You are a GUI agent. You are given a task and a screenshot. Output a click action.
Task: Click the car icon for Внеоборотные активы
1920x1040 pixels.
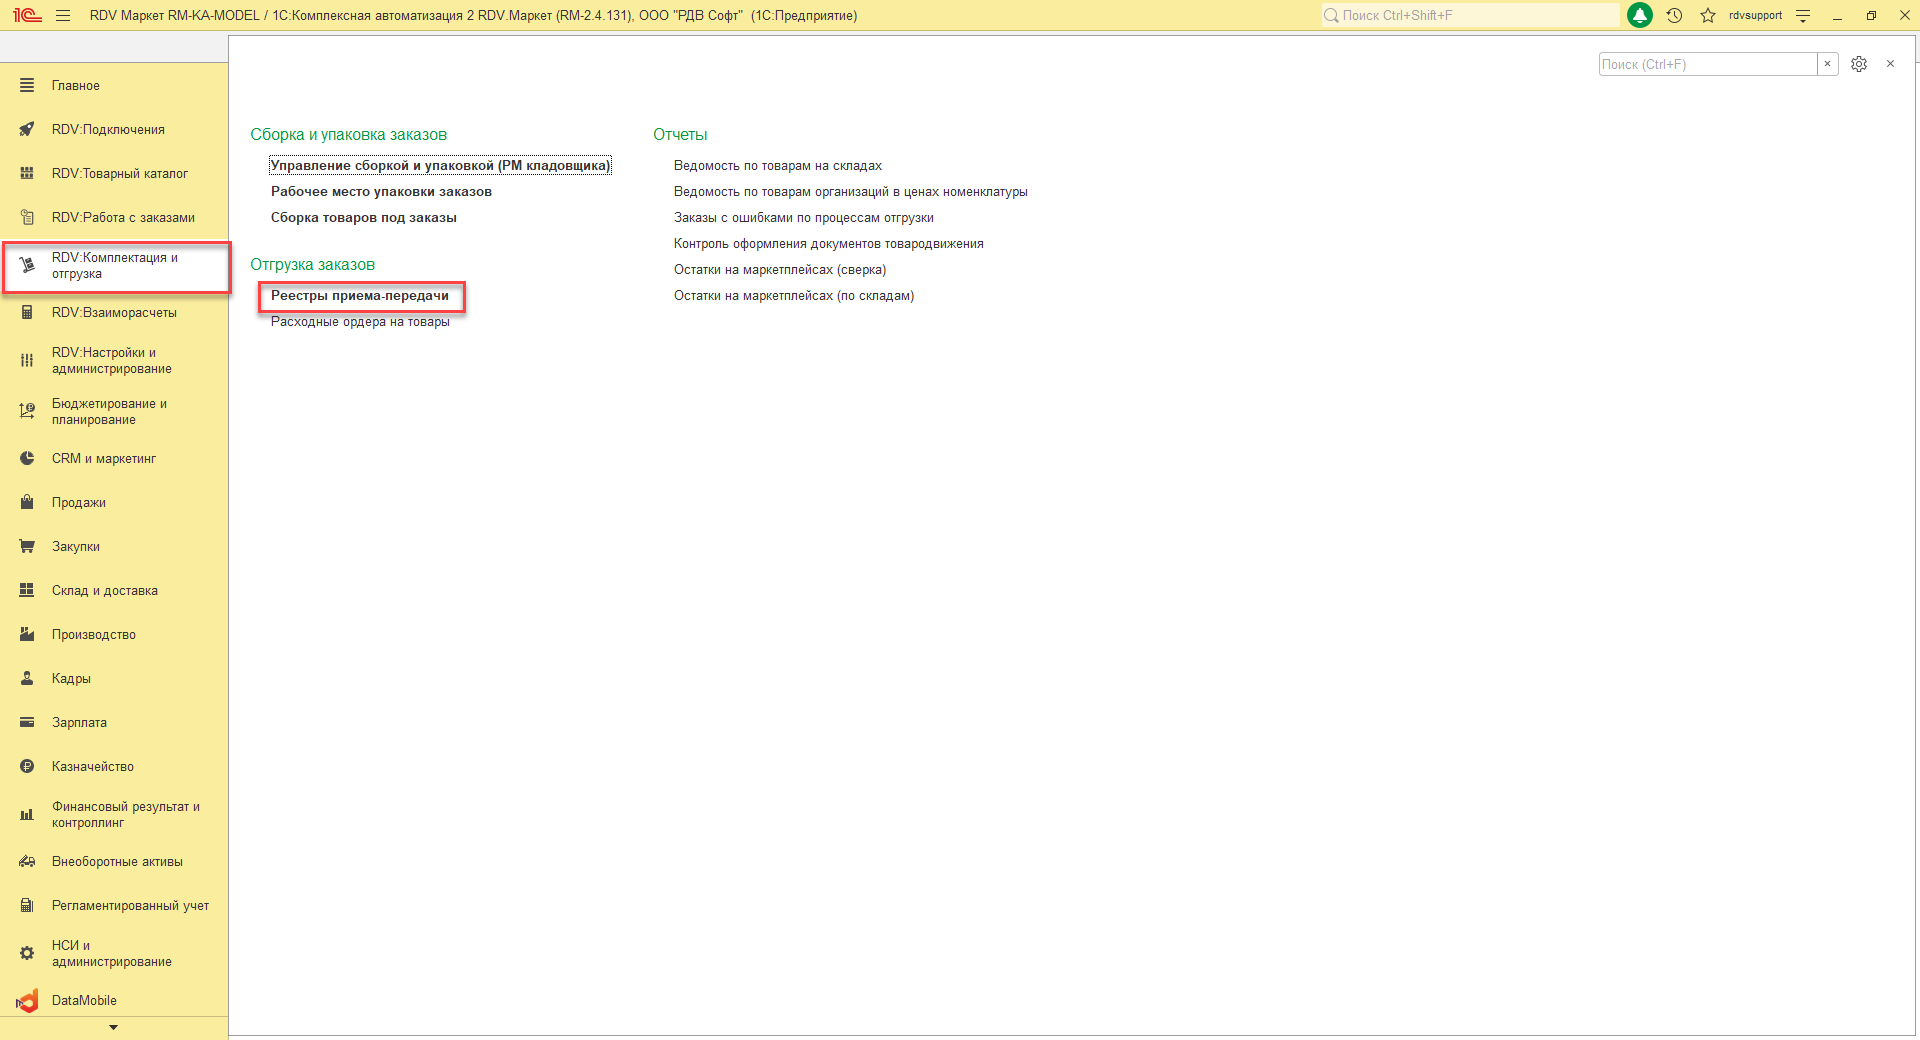(x=27, y=862)
